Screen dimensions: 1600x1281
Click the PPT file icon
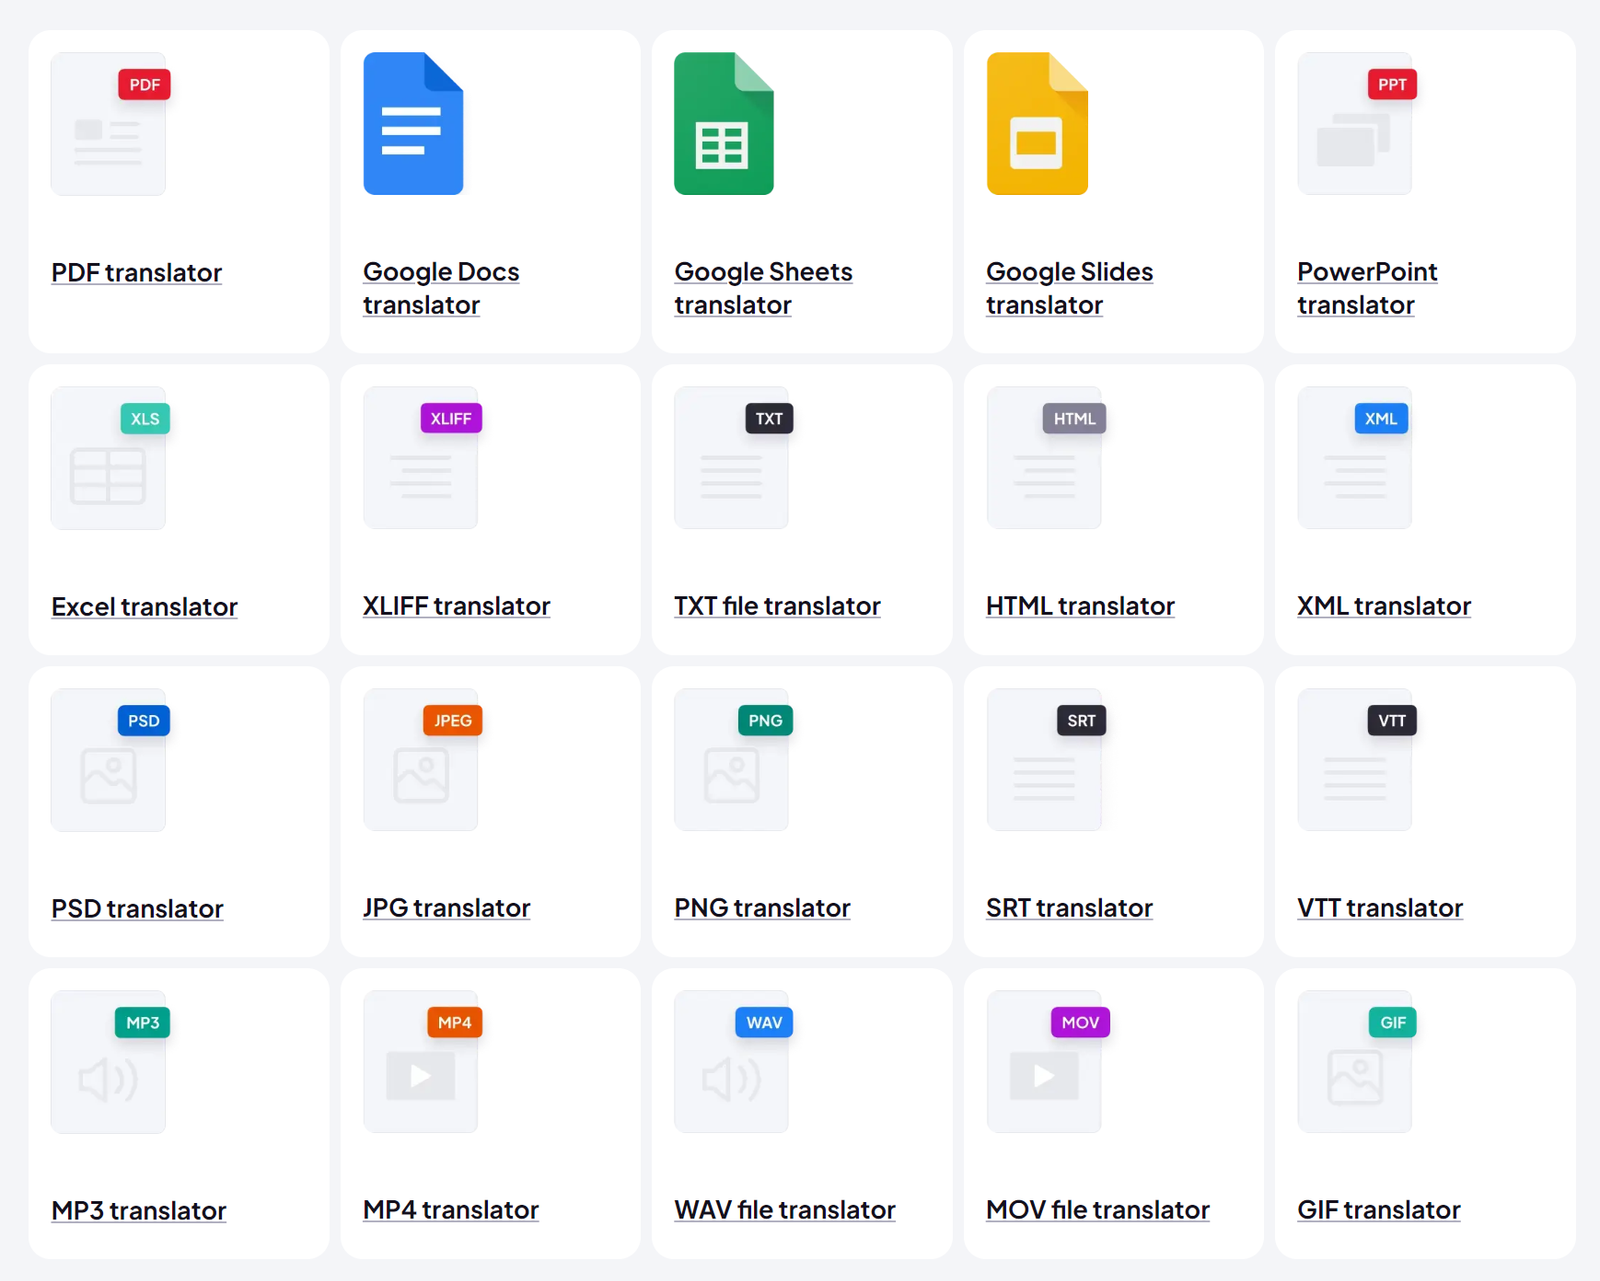point(1357,124)
